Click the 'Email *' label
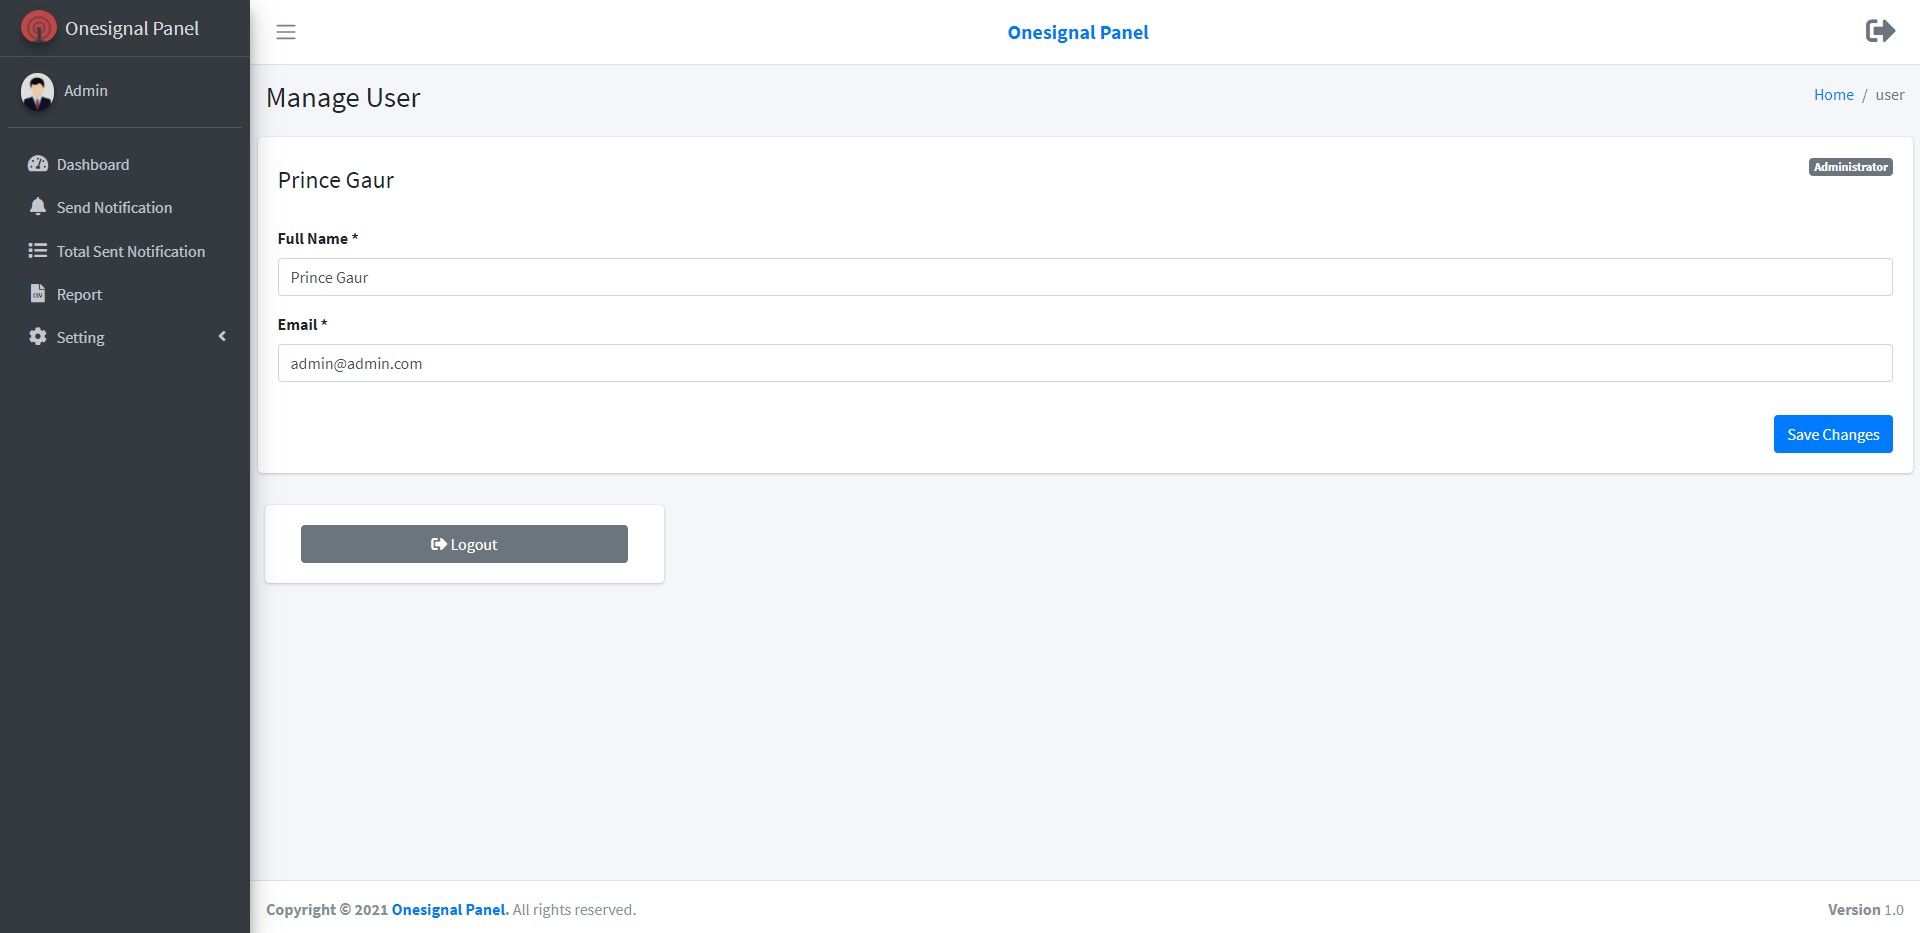Viewport: 1920px width, 933px height. coord(302,325)
